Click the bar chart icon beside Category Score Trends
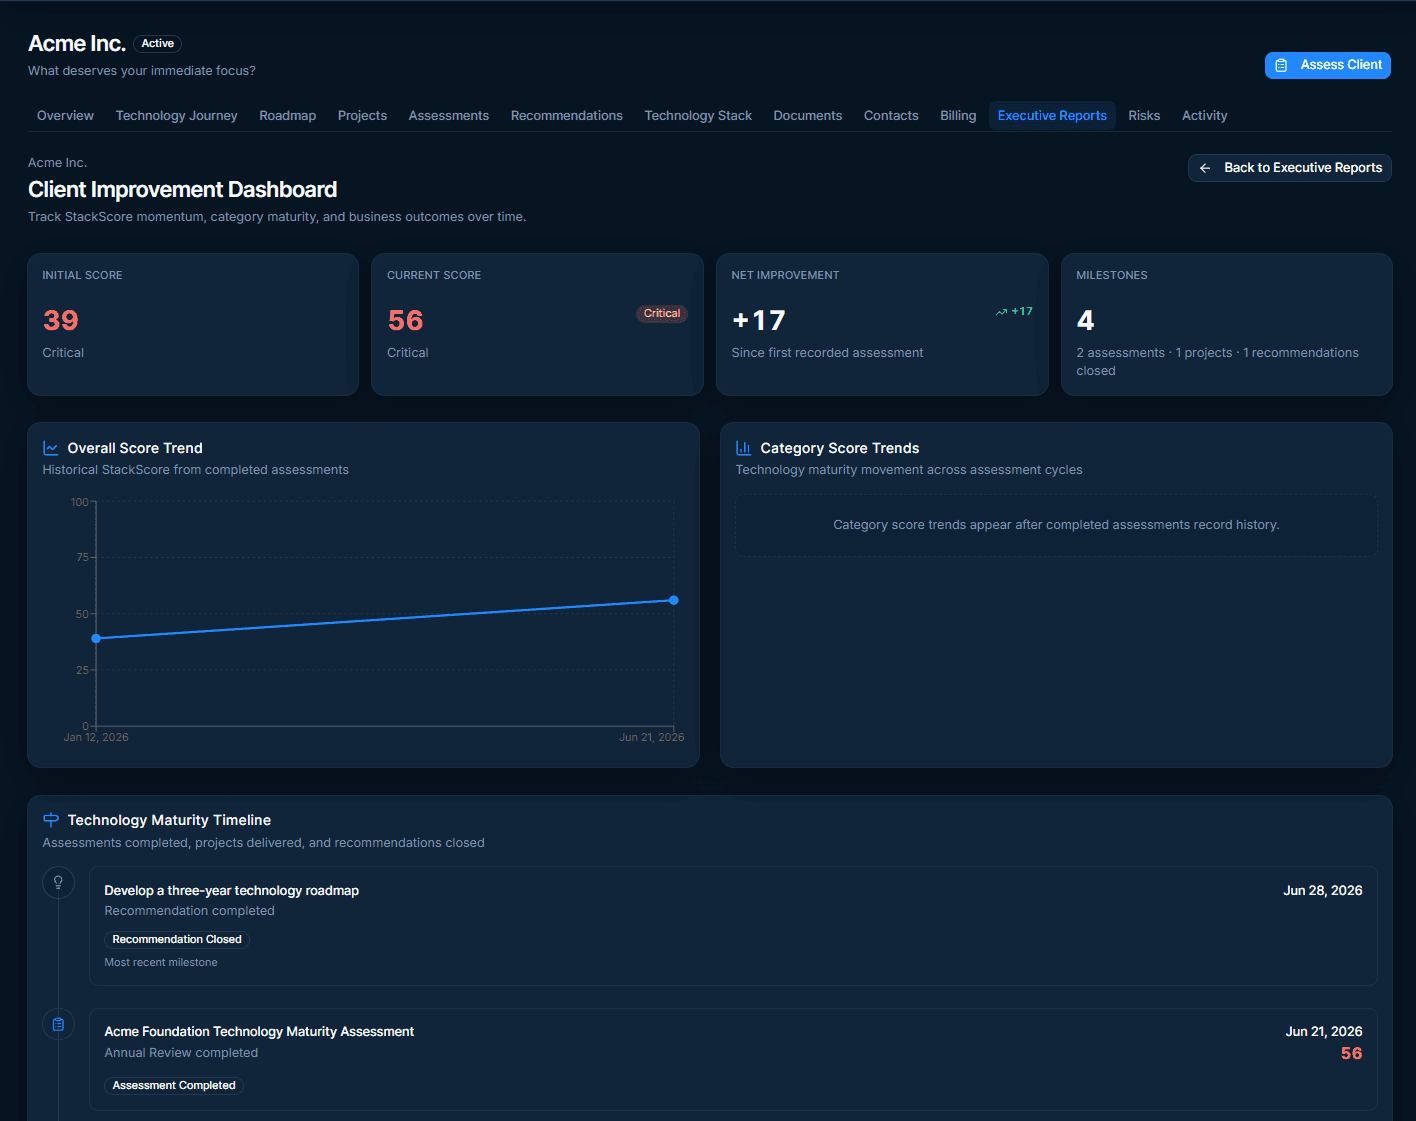Screen dimensions: 1416x1121 point(744,448)
